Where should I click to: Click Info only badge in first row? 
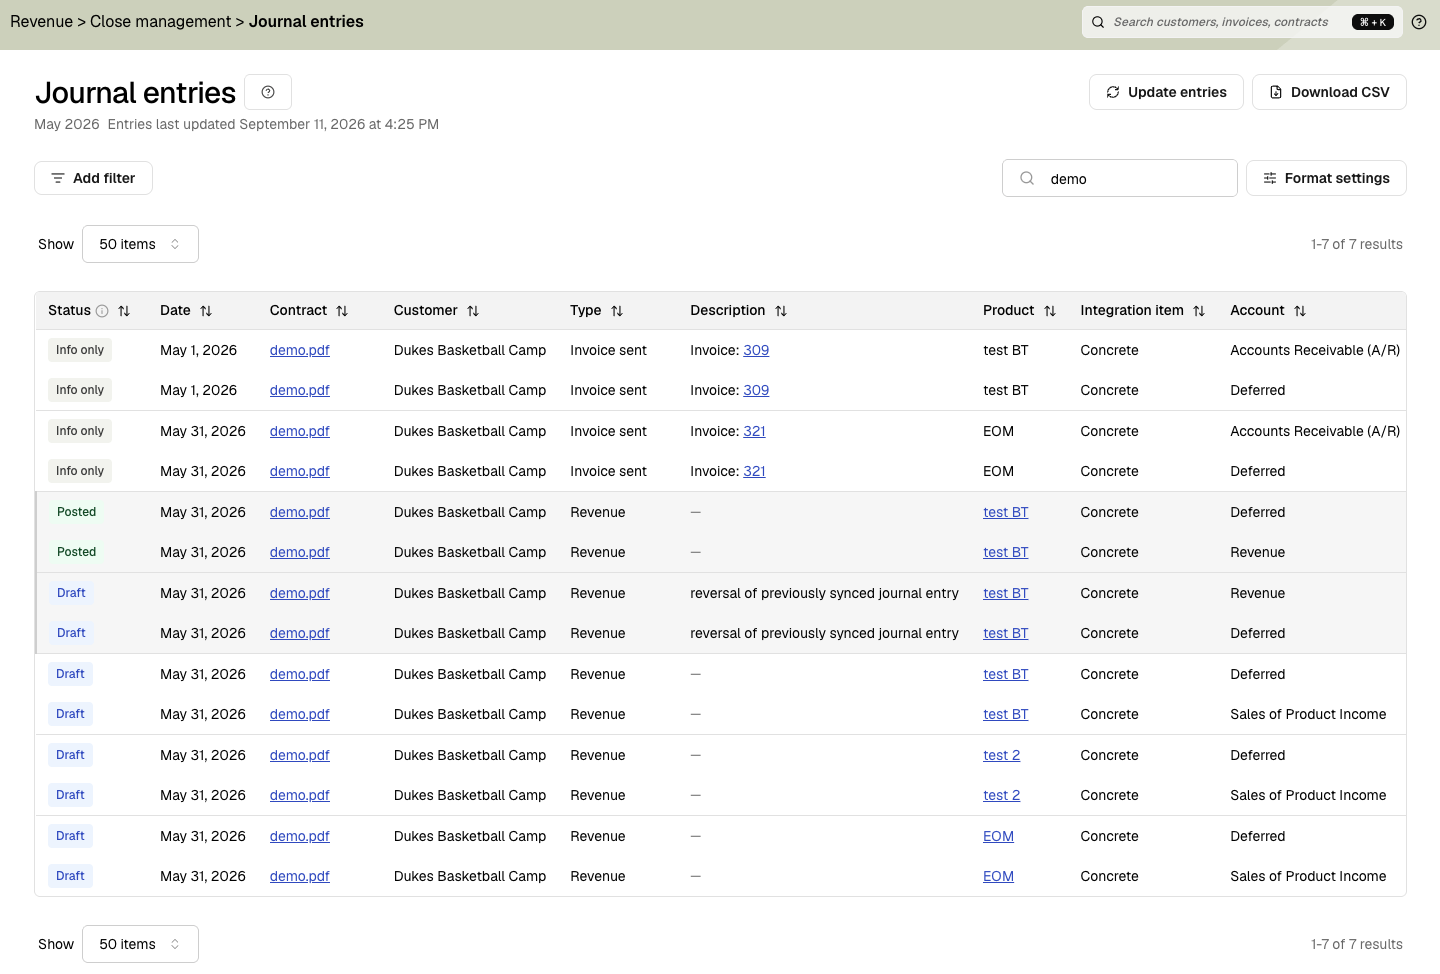point(80,350)
